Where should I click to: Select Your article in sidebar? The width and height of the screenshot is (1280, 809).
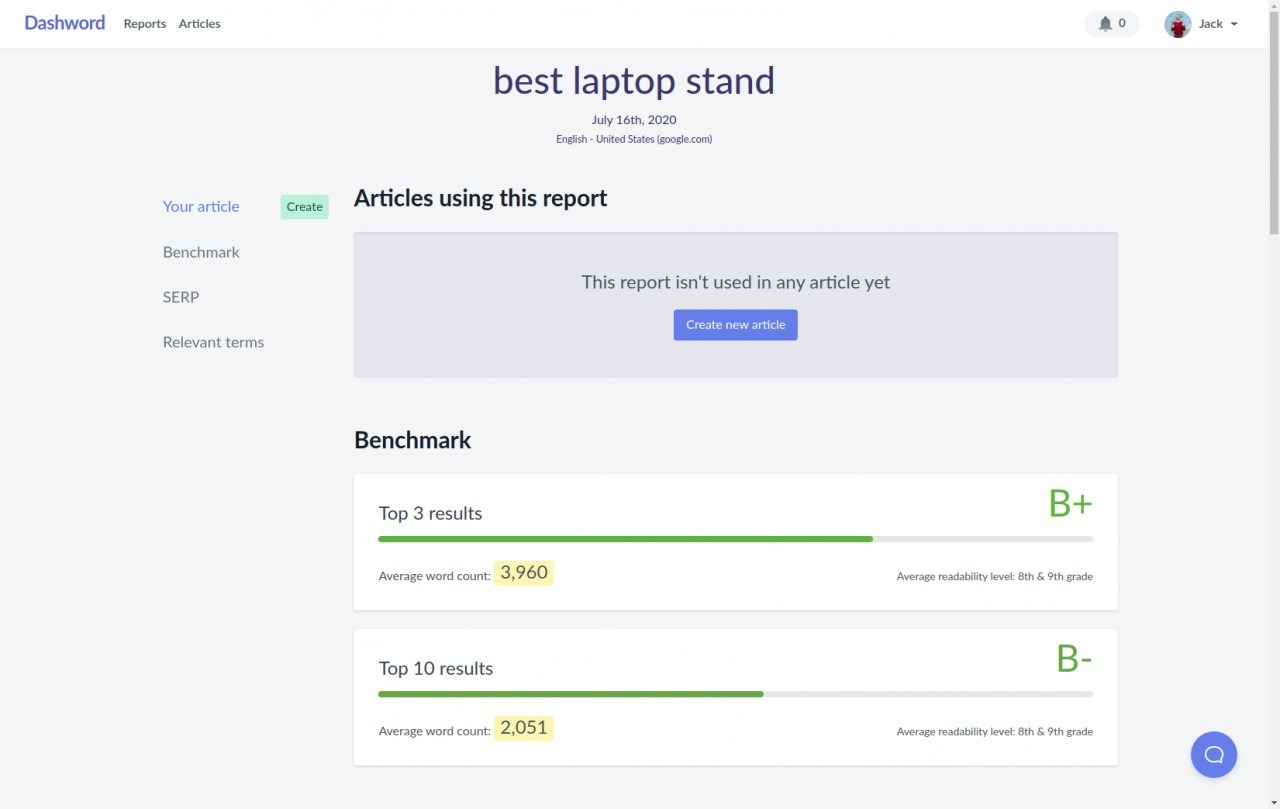[x=201, y=207]
